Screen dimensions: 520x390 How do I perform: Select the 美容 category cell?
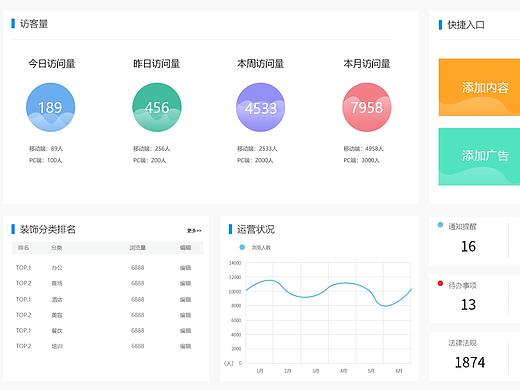(57, 315)
